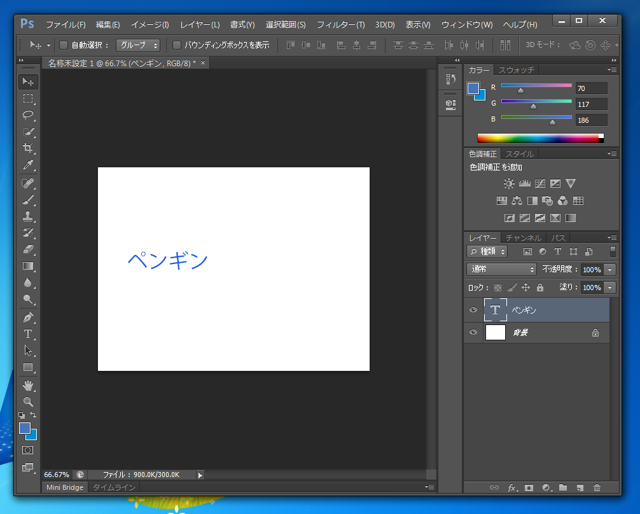Switch to the チャンネル tab
640x514 pixels.
(523, 238)
